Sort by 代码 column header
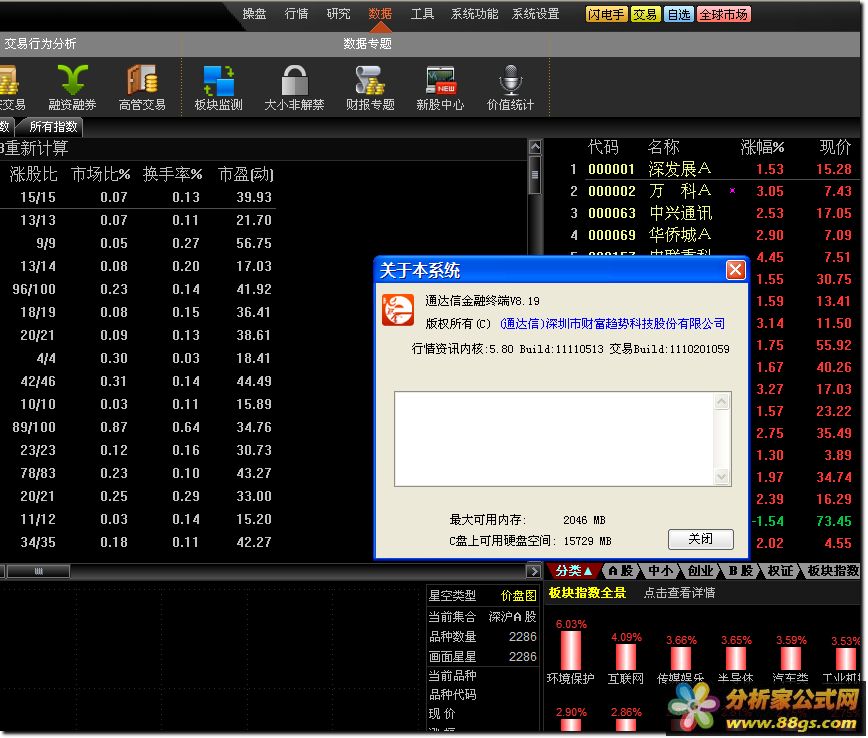This screenshot has height=738, width=868. tap(603, 147)
